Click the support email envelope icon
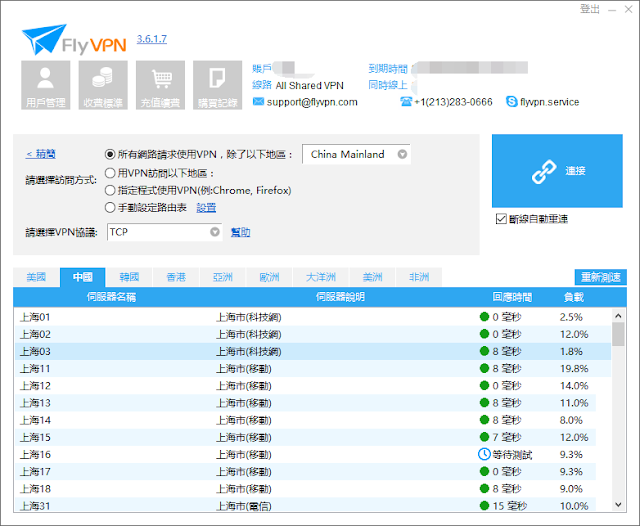 tap(258, 101)
